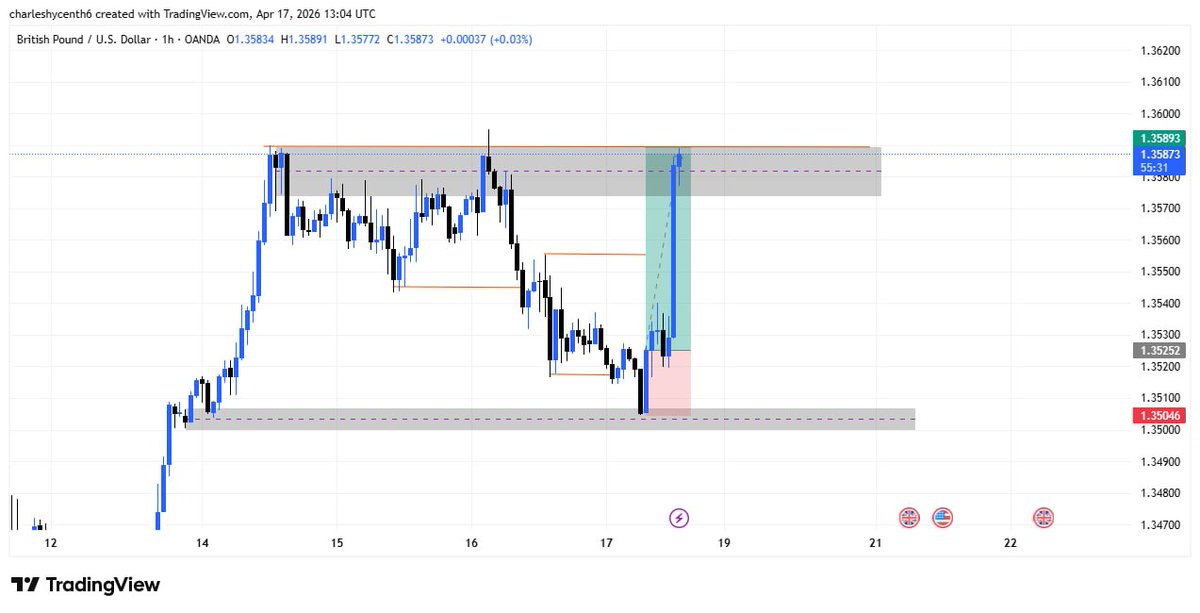1200x613 pixels.
Task: Click the grey price label 1.35252
Action: 1159,351
